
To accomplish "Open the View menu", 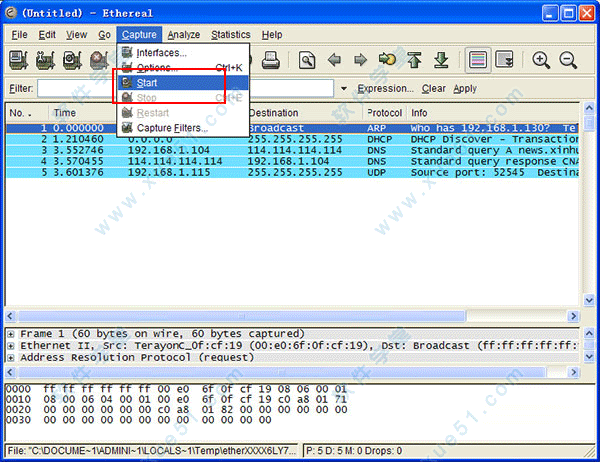I will 76,35.
